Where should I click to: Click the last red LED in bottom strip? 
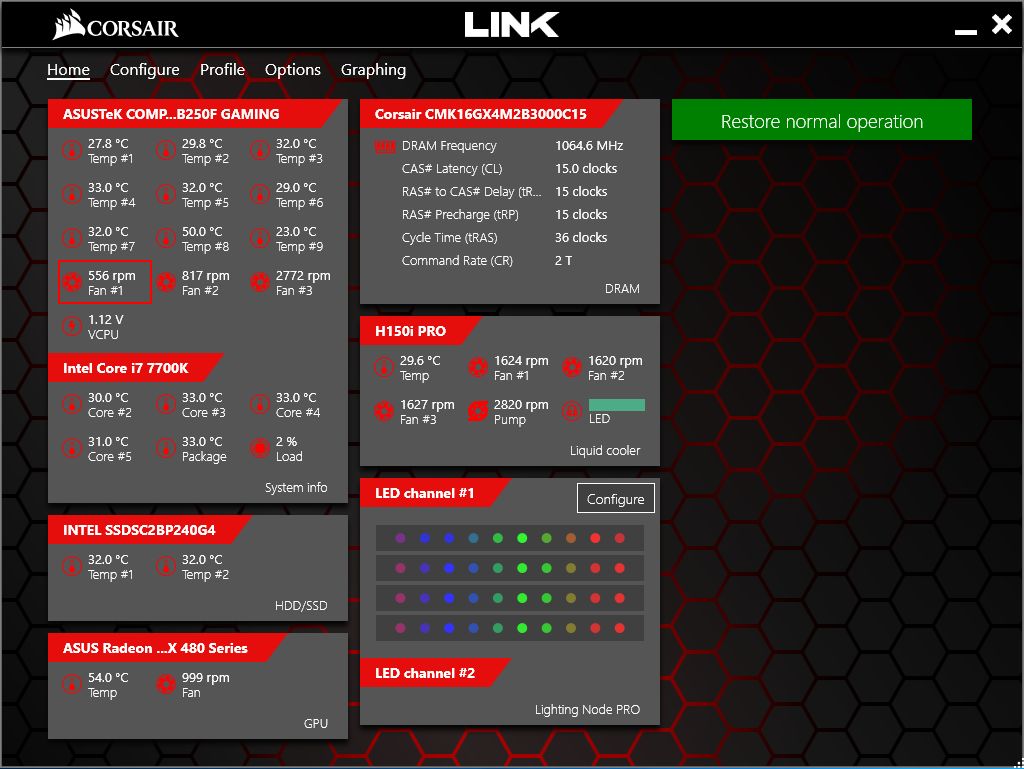point(619,628)
